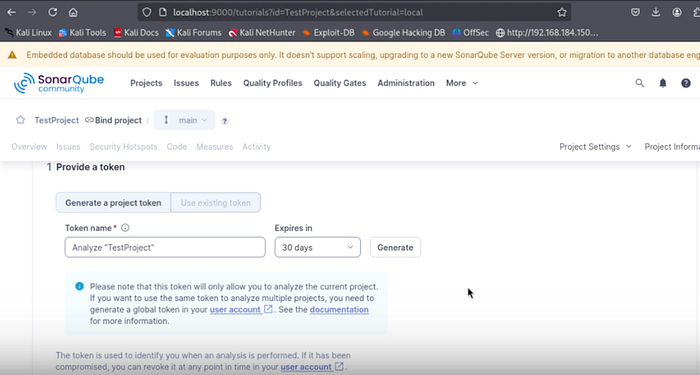This screenshot has width=700, height=375.
Task: Open the Projects menu
Action: (x=146, y=83)
